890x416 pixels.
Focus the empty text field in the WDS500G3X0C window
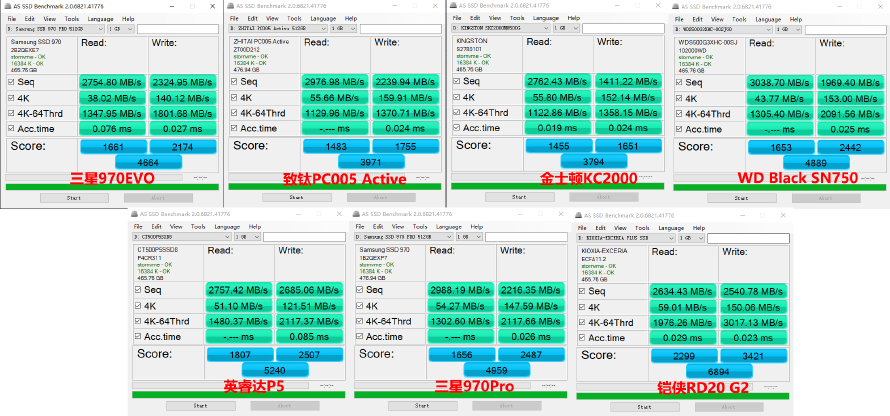(x=845, y=29)
